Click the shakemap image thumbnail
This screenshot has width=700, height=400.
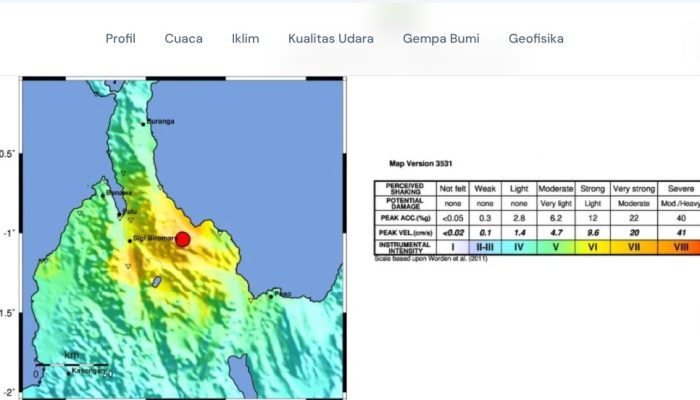pyautogui.click(x=183, y=238)
